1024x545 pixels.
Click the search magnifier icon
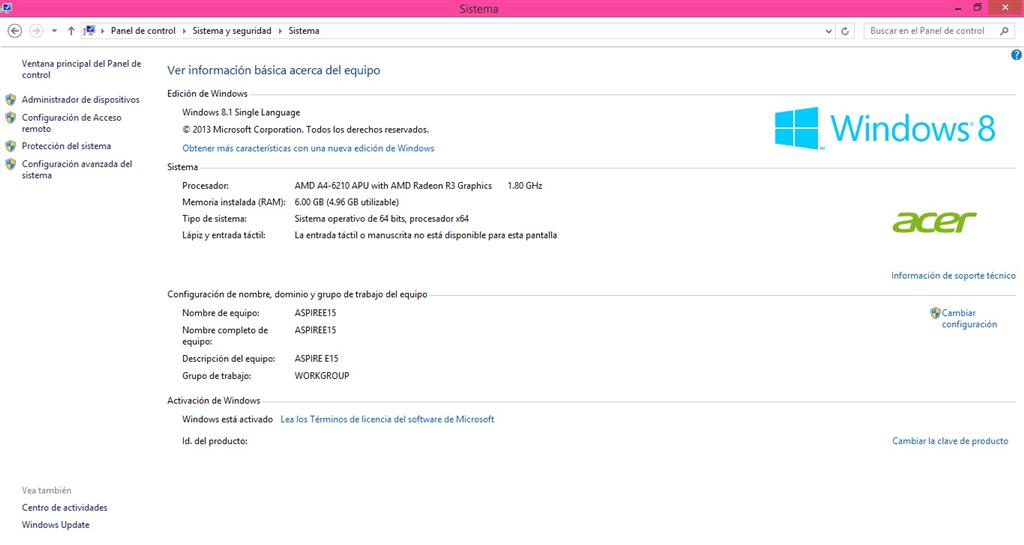tap(1004, 31)
